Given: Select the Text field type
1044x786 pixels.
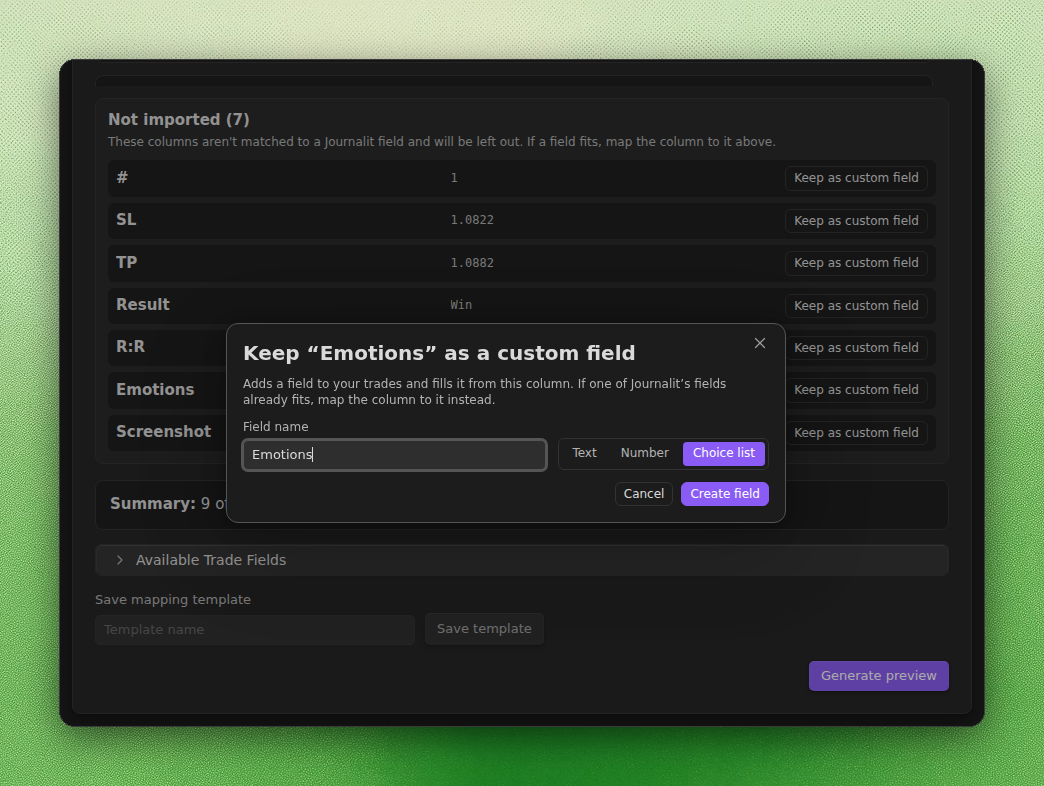Looking at the screenshot, I should pos(584,453).
